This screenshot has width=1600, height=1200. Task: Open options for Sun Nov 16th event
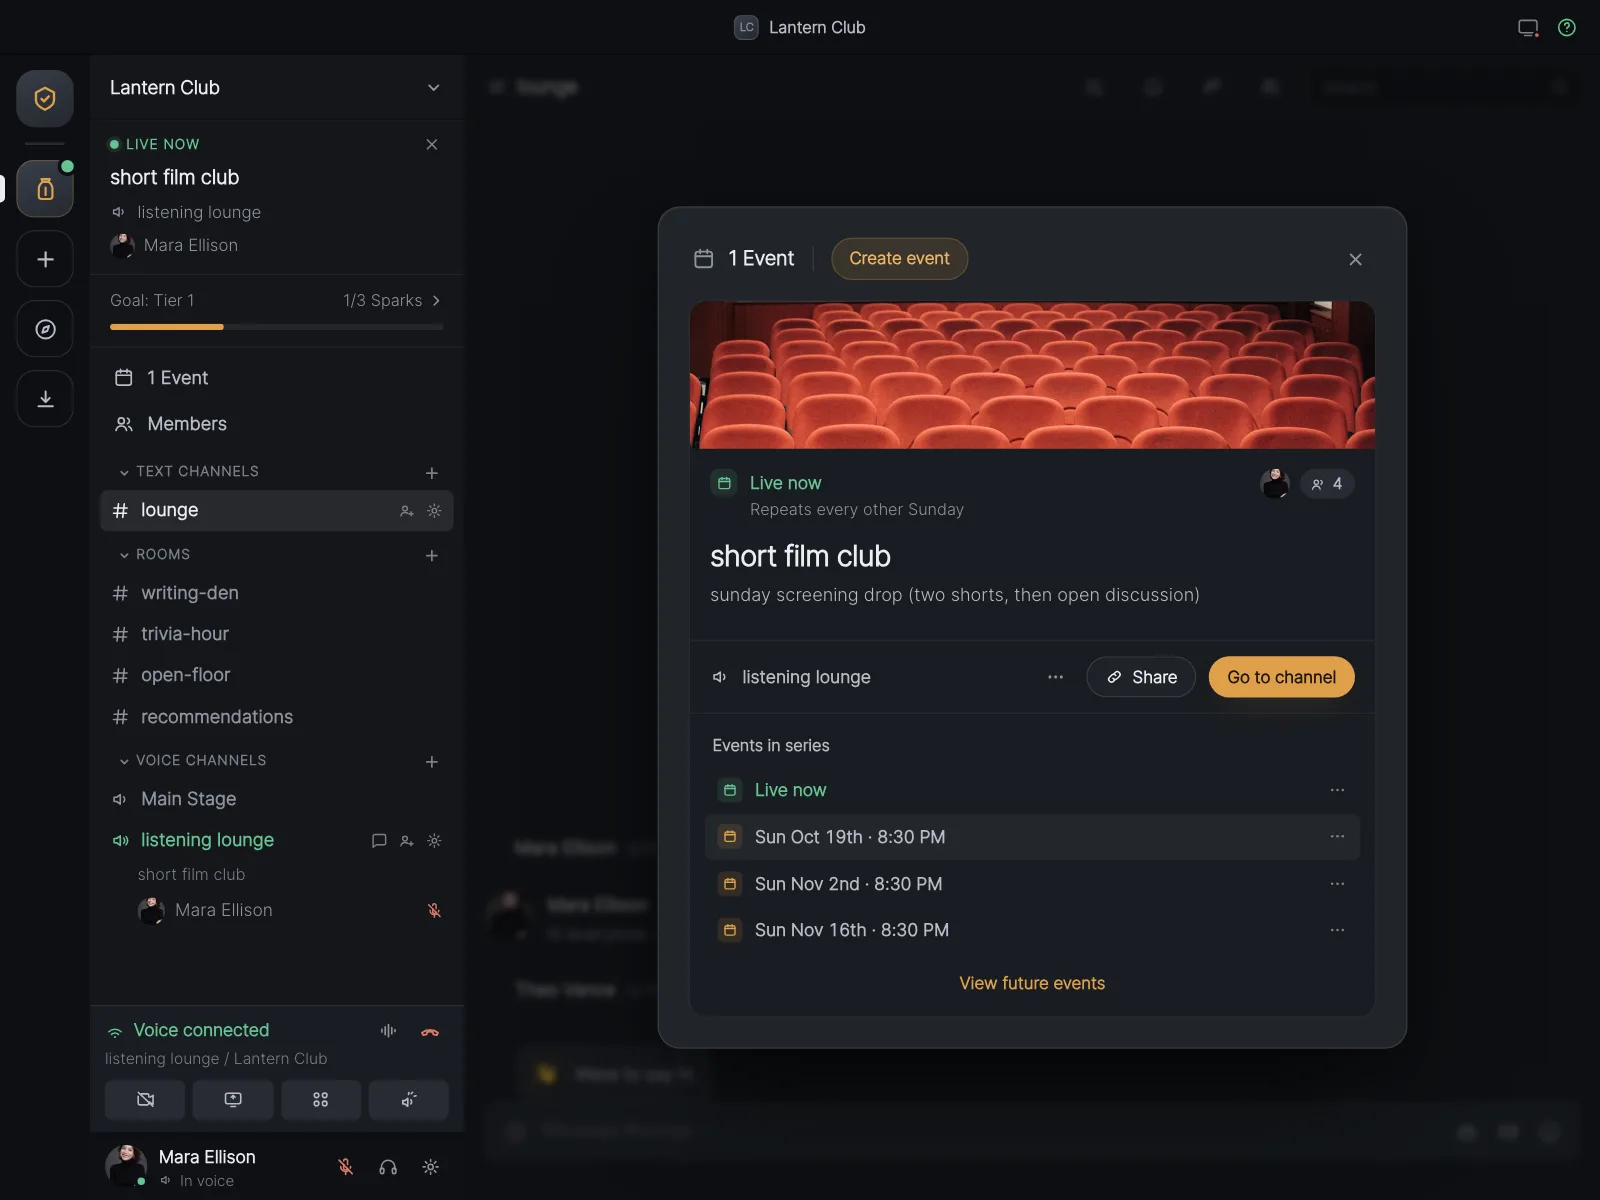coord(1337,930)
